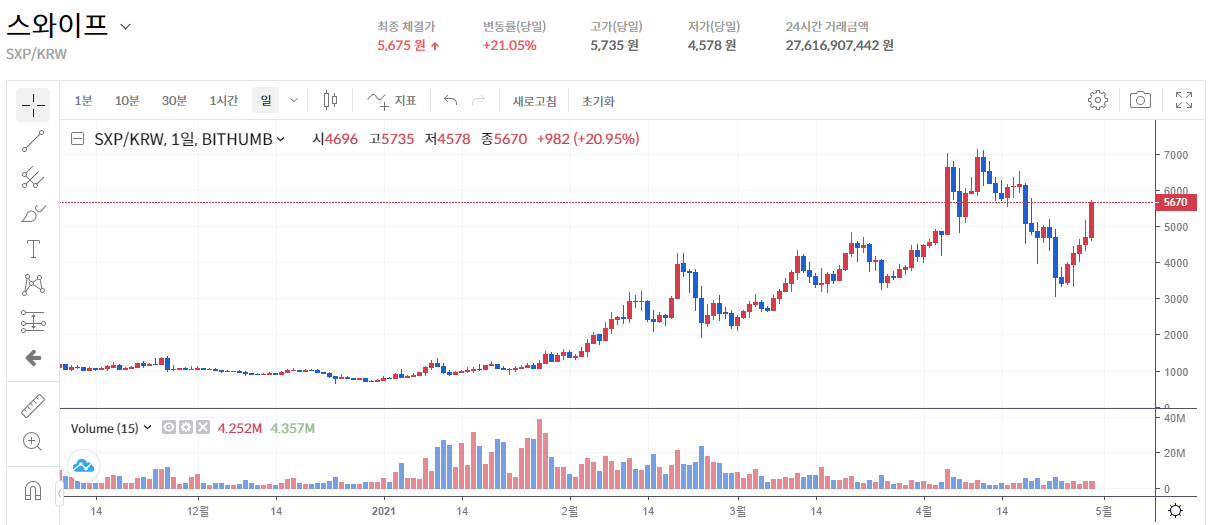1210x525 pixels.
Task: Click the 새로고침 refresh button
Action: pos(535,100)
